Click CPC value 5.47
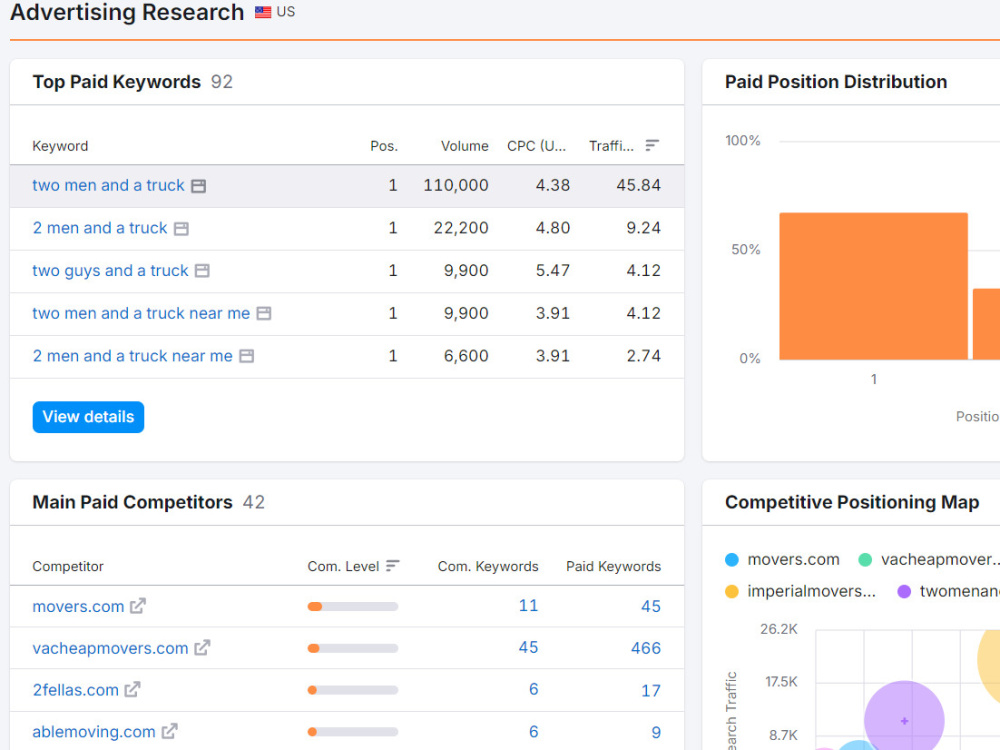The height and width of the screenshot is (750, 1000). tap(552, 270)
